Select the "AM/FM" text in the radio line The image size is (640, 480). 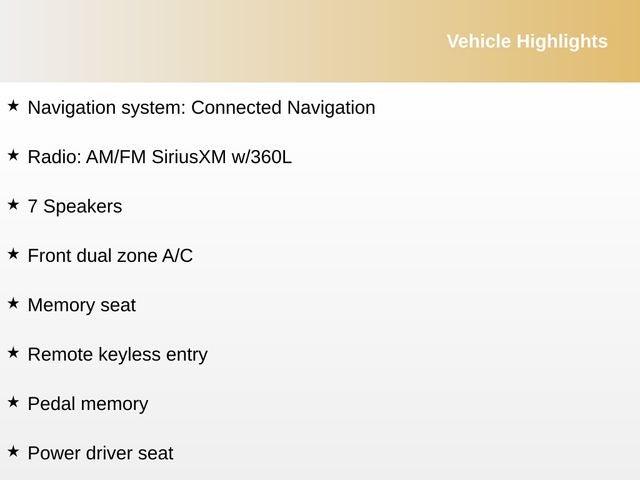[x=112, y=157]
